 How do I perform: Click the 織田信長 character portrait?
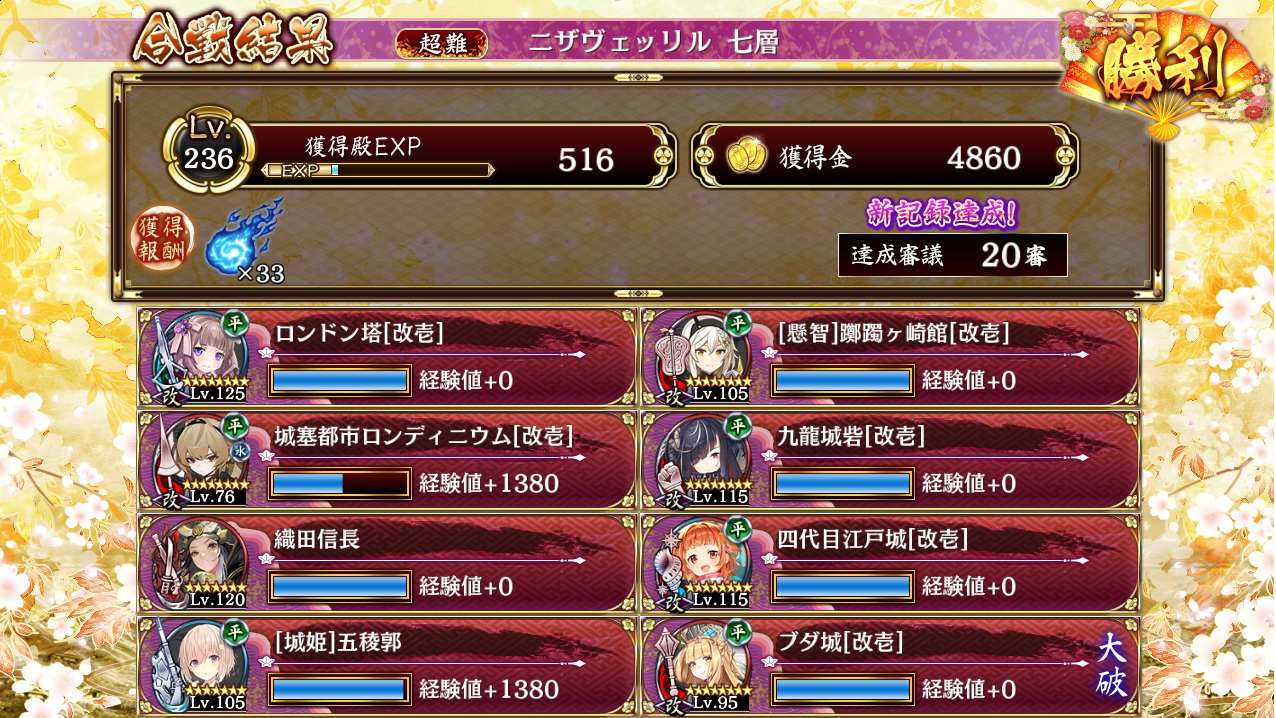(x=201, y=563)
